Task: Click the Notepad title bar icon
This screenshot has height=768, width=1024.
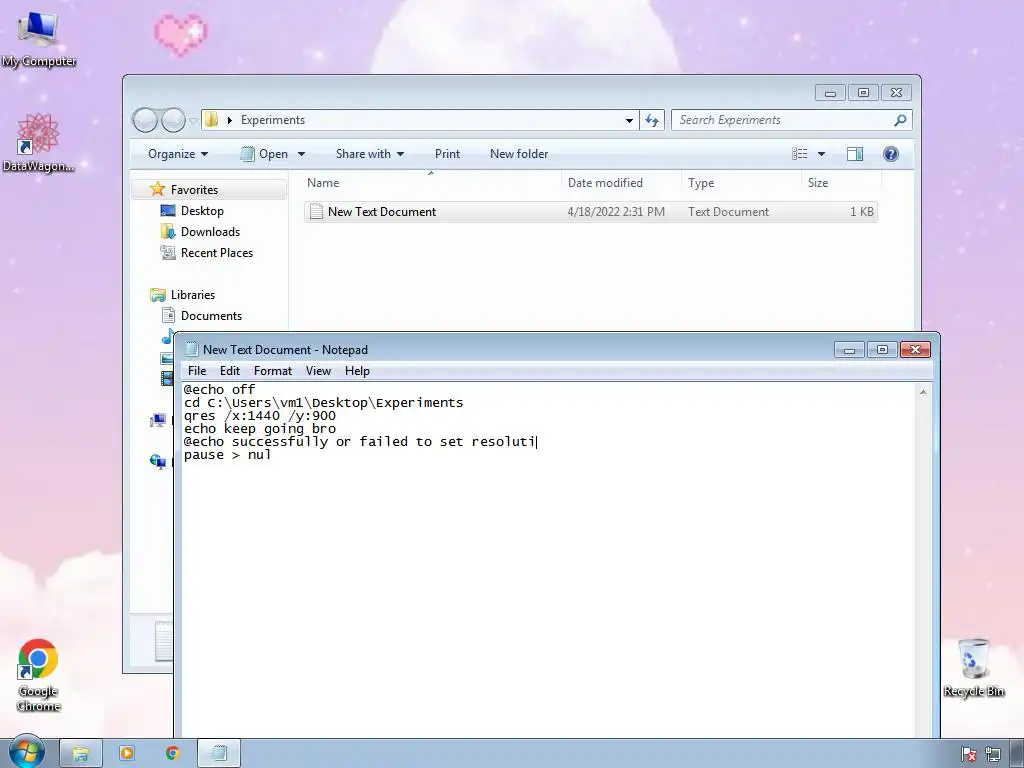Action: (x=191, y=349)
